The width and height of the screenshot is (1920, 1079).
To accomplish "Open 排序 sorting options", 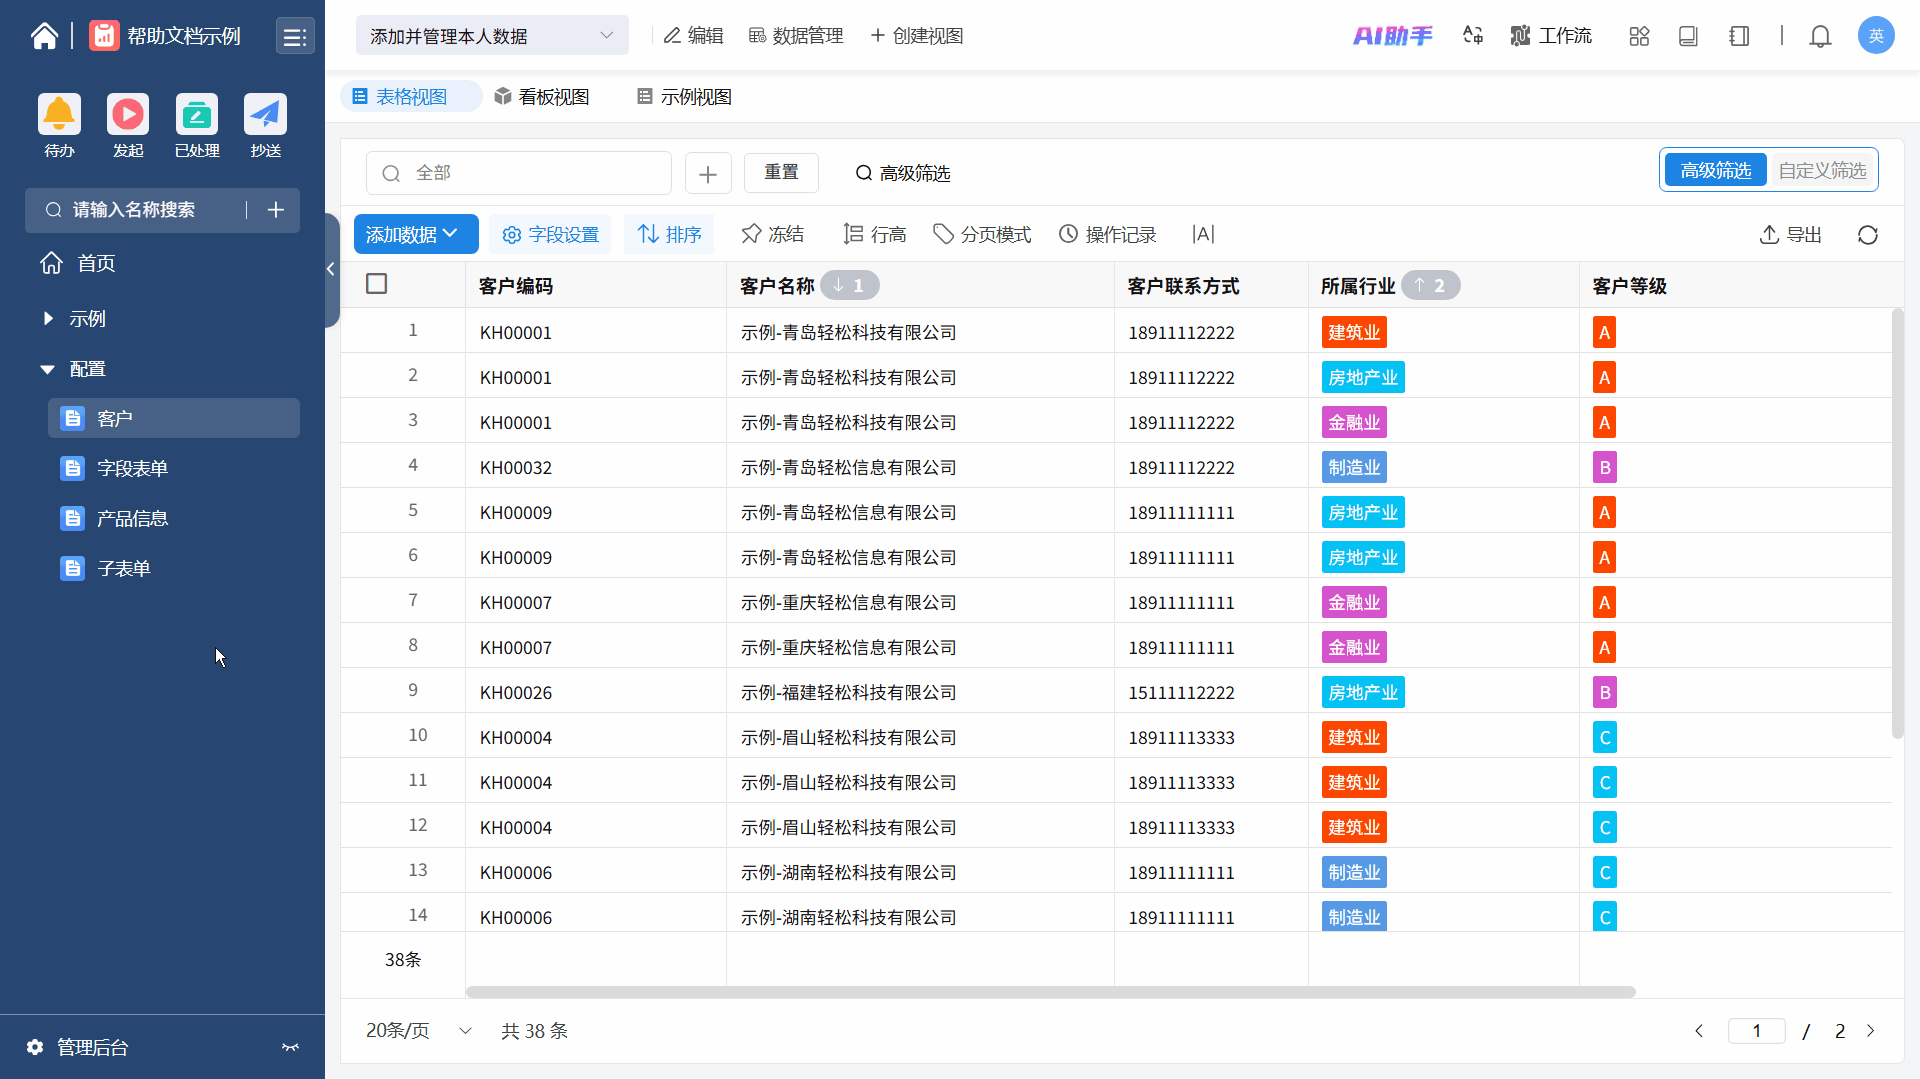I will pos(669,234).
